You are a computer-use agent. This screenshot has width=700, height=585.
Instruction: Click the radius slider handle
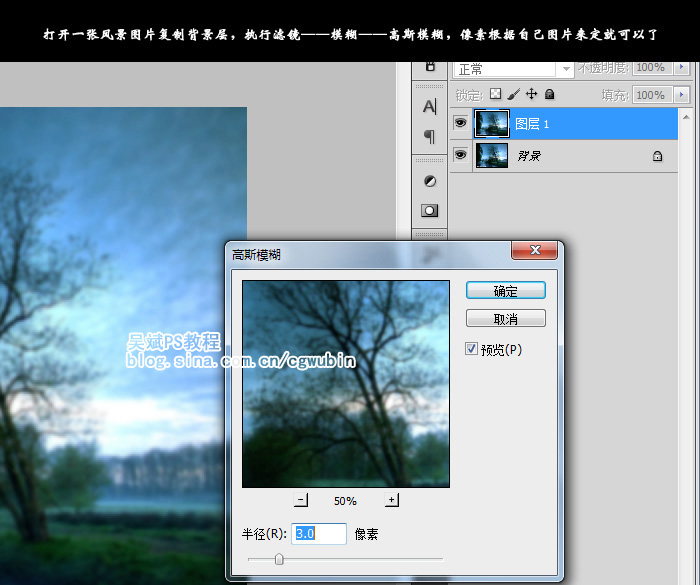pos(279,559)
